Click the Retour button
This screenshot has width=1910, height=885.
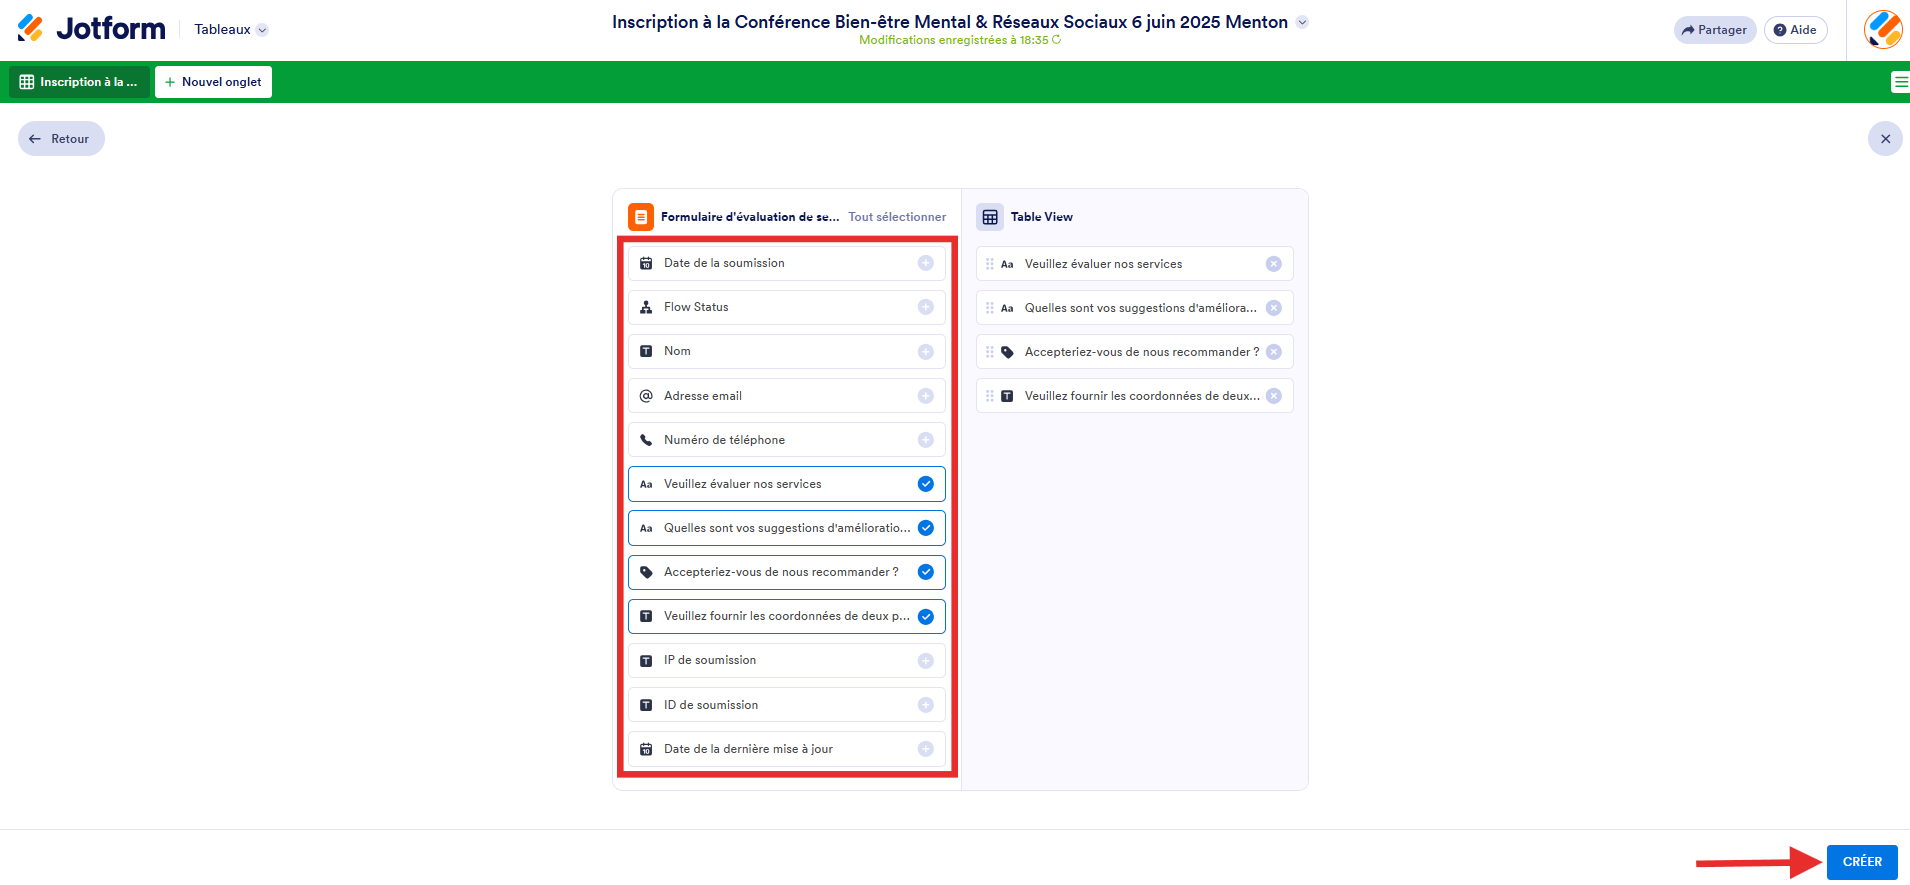[61, 139]
